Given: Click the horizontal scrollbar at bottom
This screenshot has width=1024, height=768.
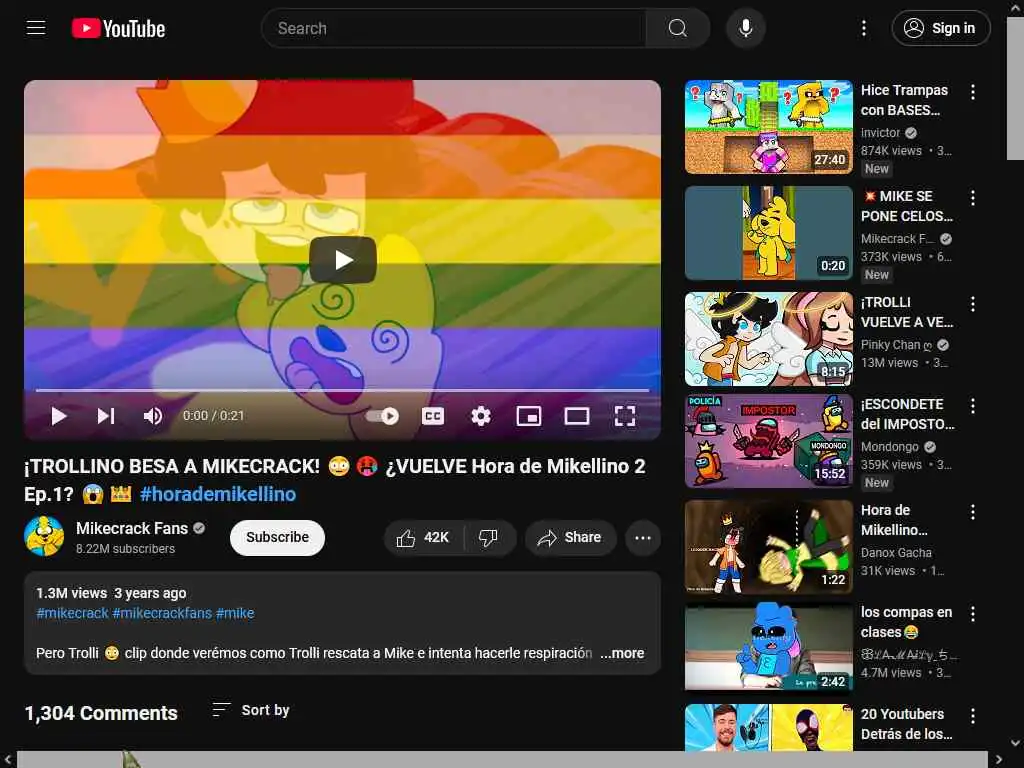Looking at the screenshot, I should coord(503,760).
